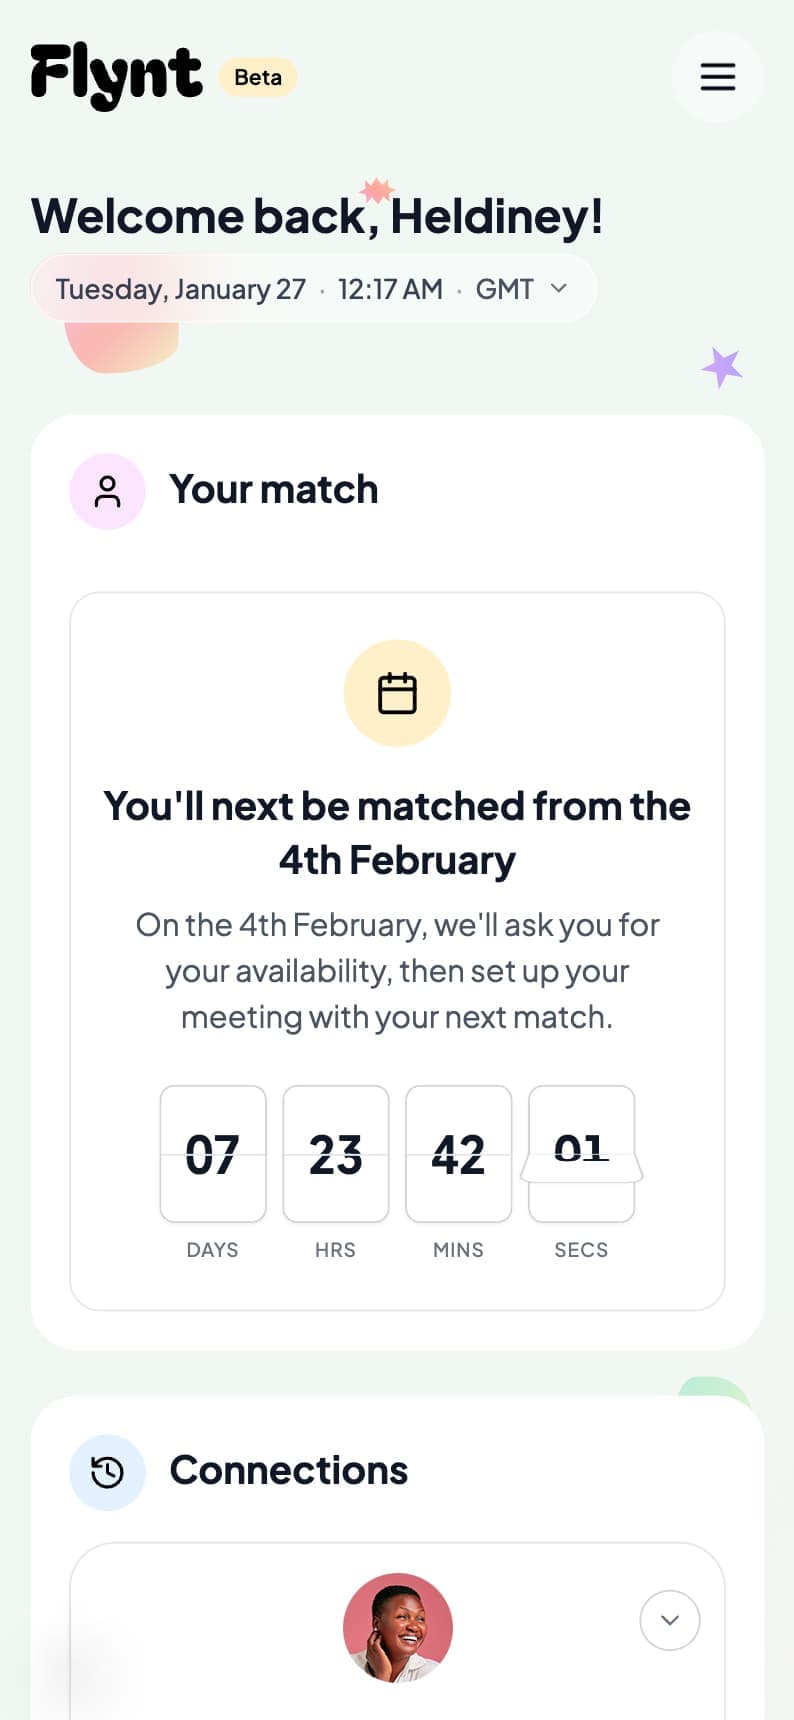Click the Connections section title
The height and width of the screenshot is (1720, 794).
click(289, 1471)
